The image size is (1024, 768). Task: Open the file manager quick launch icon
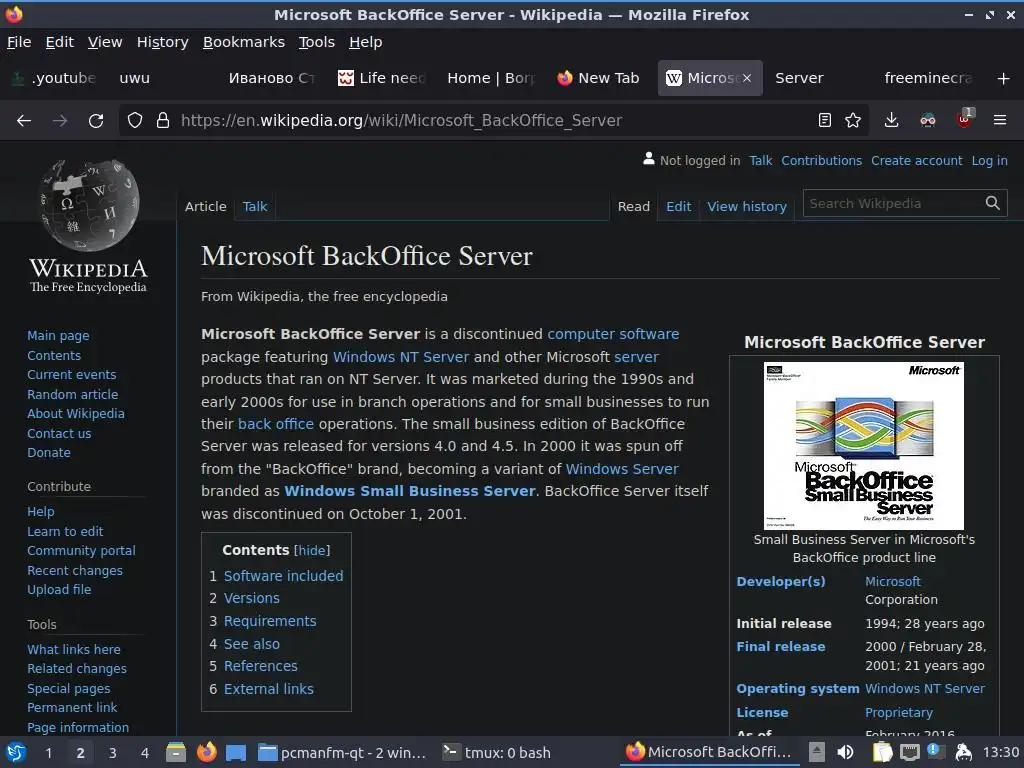coord(176,752)
